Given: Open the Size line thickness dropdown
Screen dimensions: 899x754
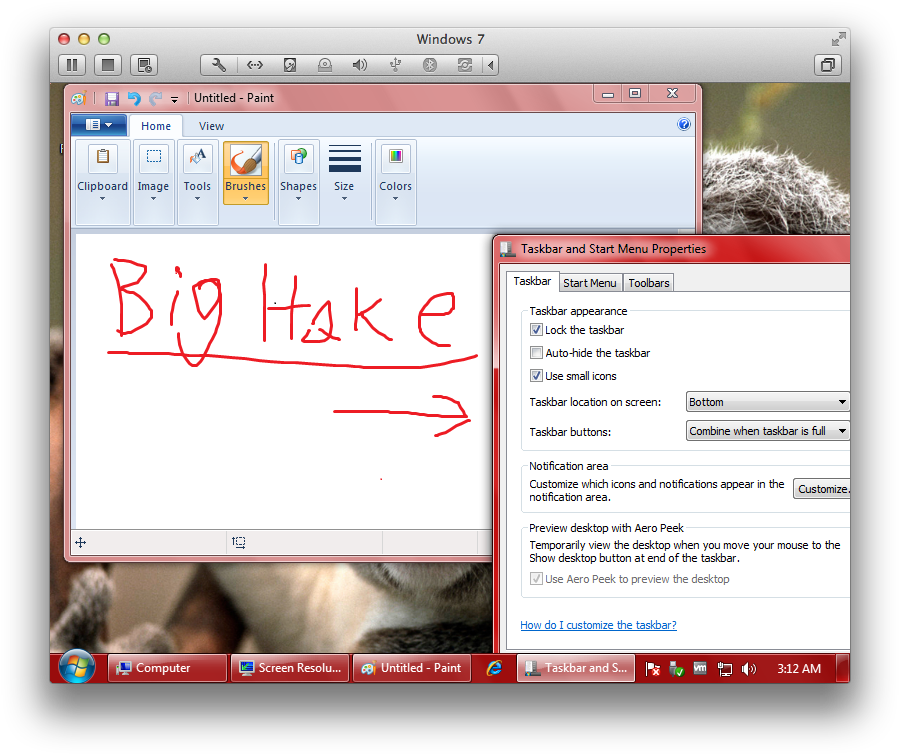Looking at the screenshot, I should coord(344,173).
